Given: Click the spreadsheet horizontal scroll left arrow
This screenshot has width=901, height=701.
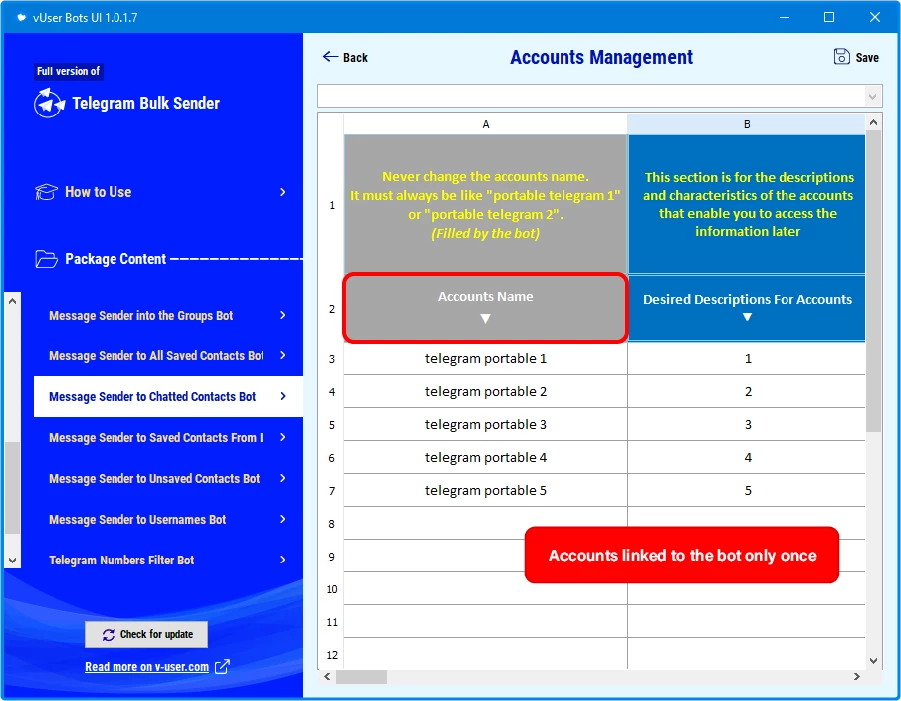Looking at the screenshot, I should [326, 676].
